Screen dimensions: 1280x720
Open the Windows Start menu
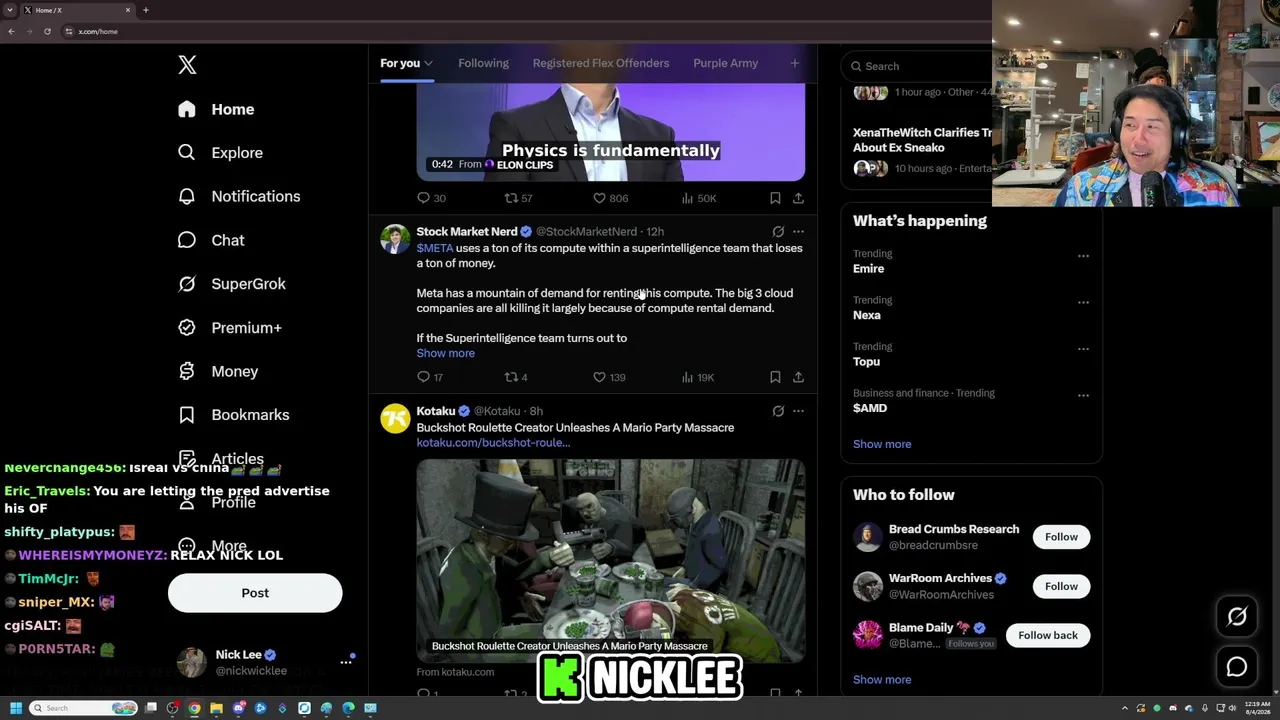click(15, 708)
